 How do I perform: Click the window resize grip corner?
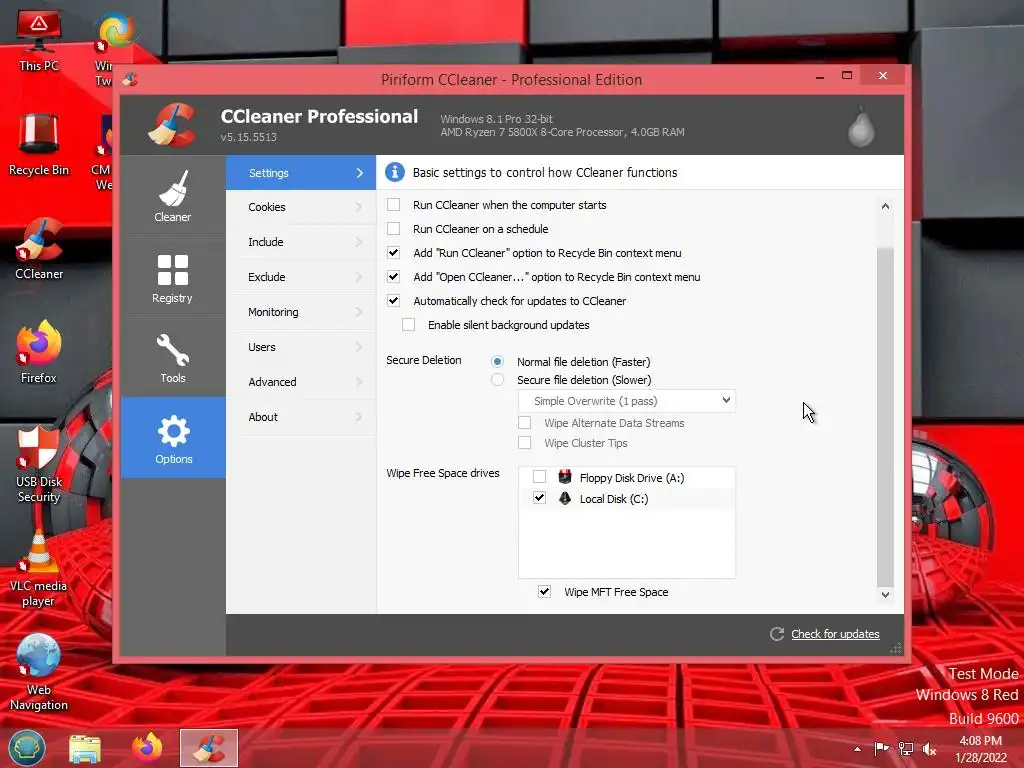(895, 648)
